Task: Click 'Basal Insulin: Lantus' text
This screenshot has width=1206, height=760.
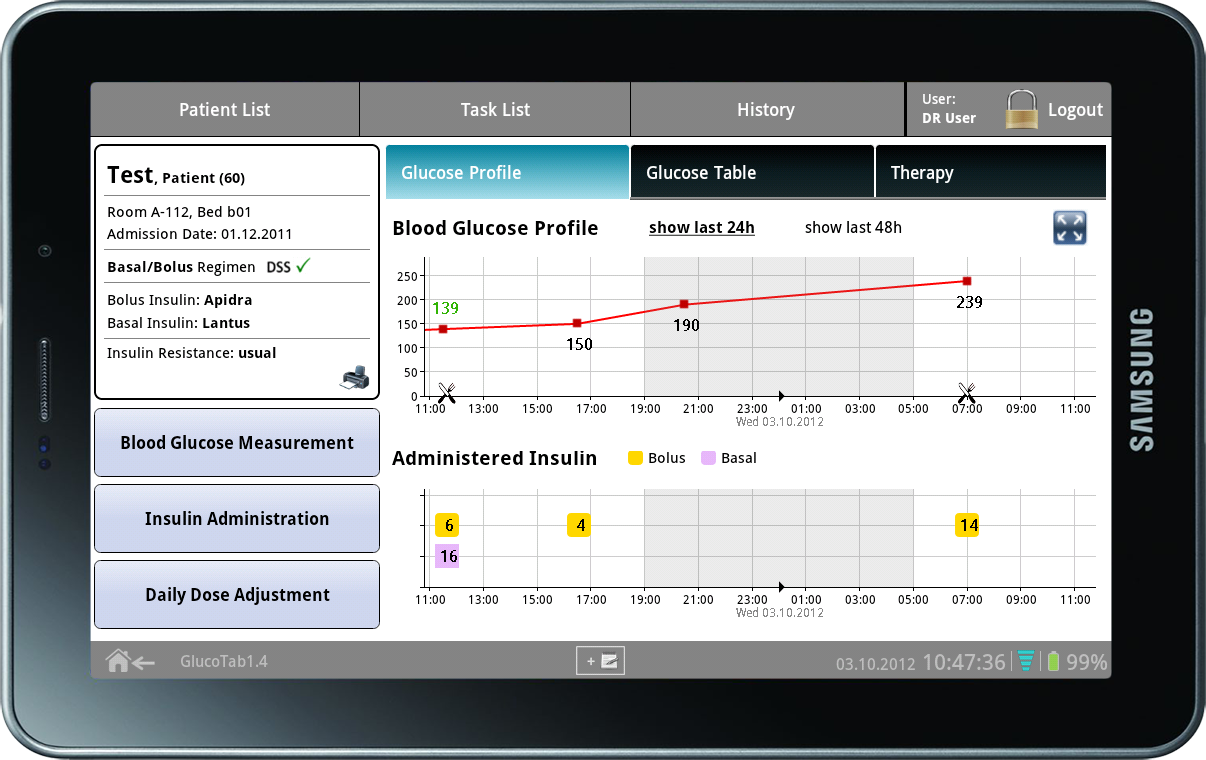Action: (x=179, y=323)
